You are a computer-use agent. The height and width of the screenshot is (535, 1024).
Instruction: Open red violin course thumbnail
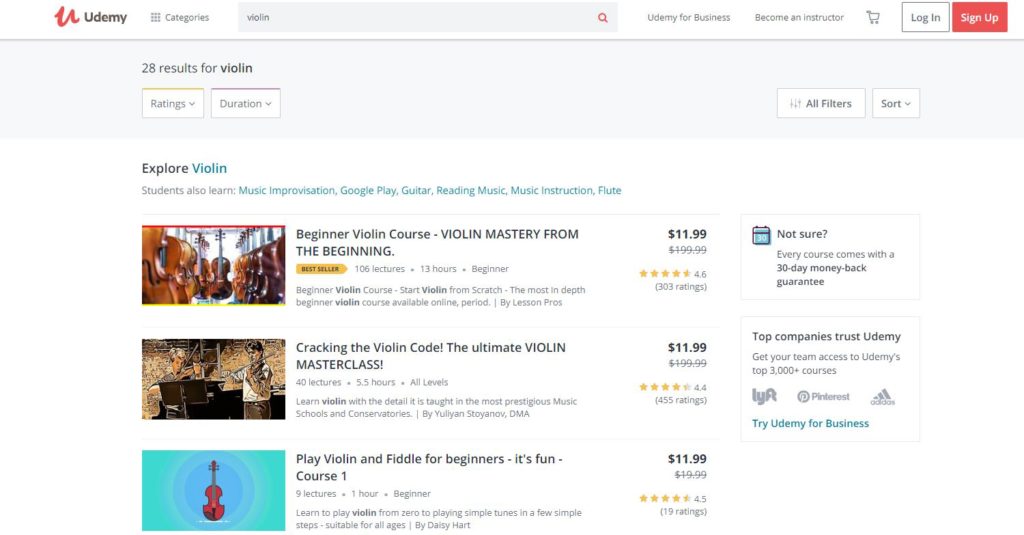214,491
